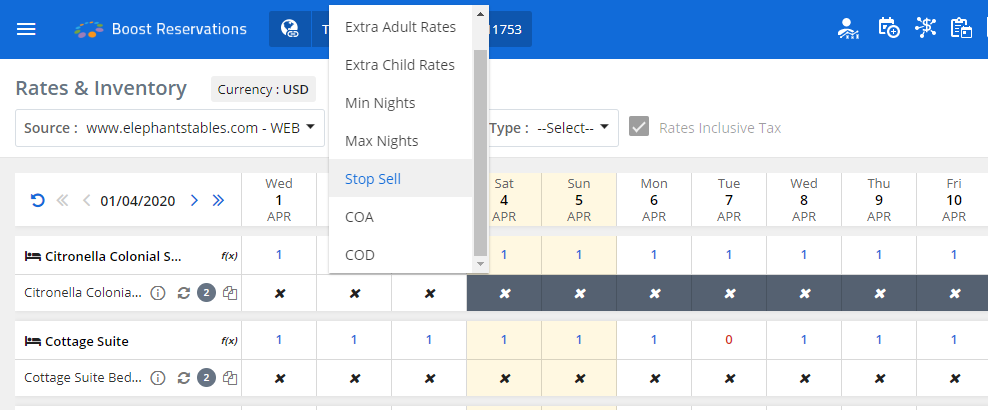
Task: Open the add reservation calendar icon
Action: coord(887,28)
